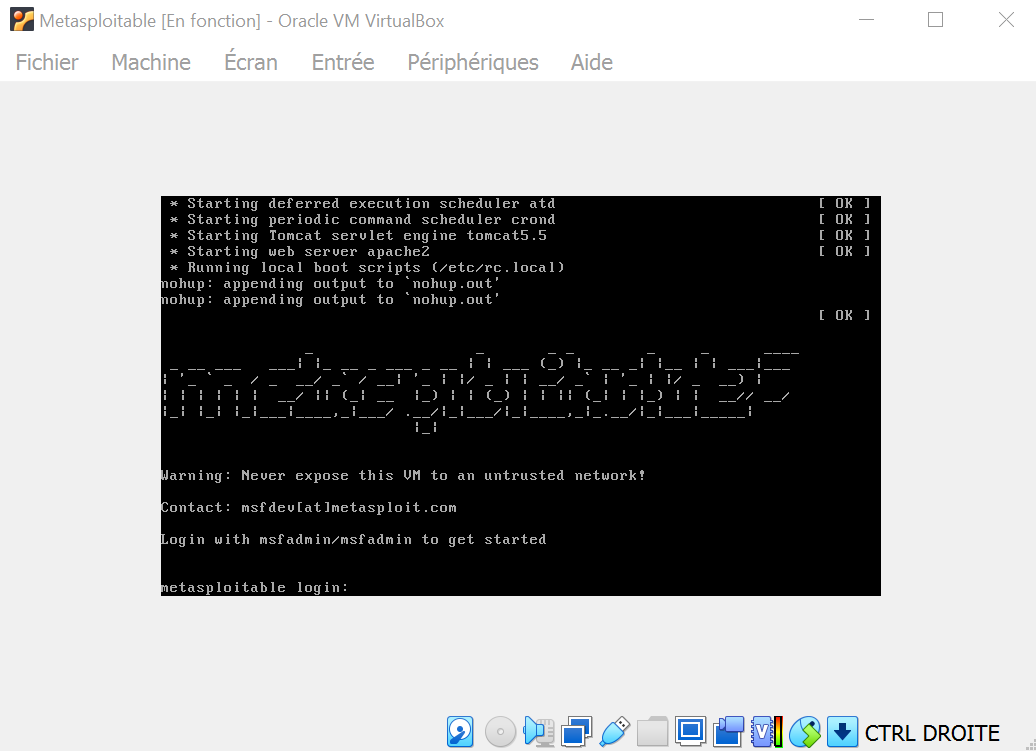Viewport: 1036px width, 751px height.
Task: Click the virtualization features chip icon
Action: (x=767, y=732)
